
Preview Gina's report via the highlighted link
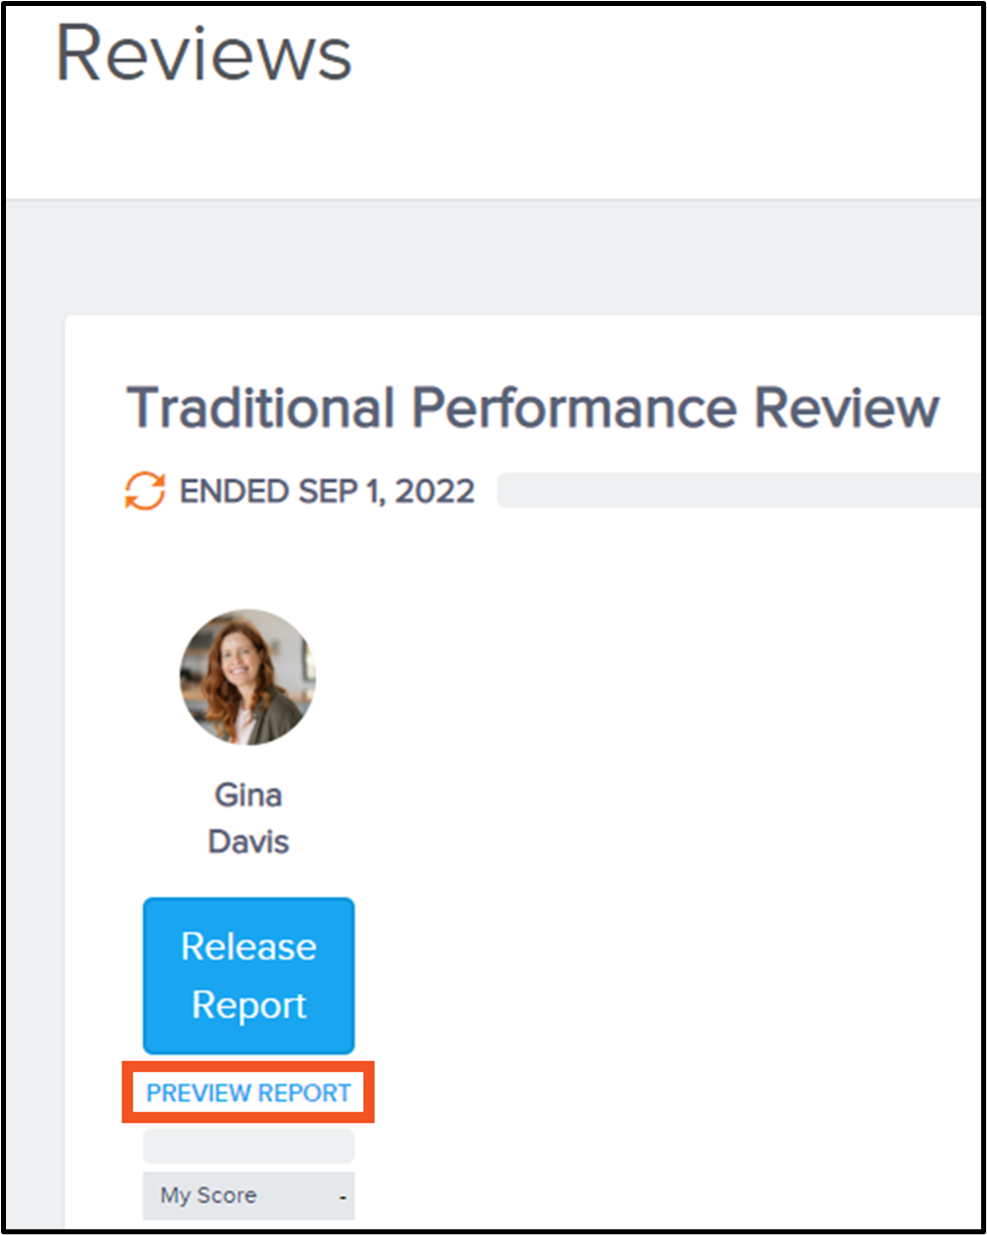pyautogui.click(x=247, y=1092)
